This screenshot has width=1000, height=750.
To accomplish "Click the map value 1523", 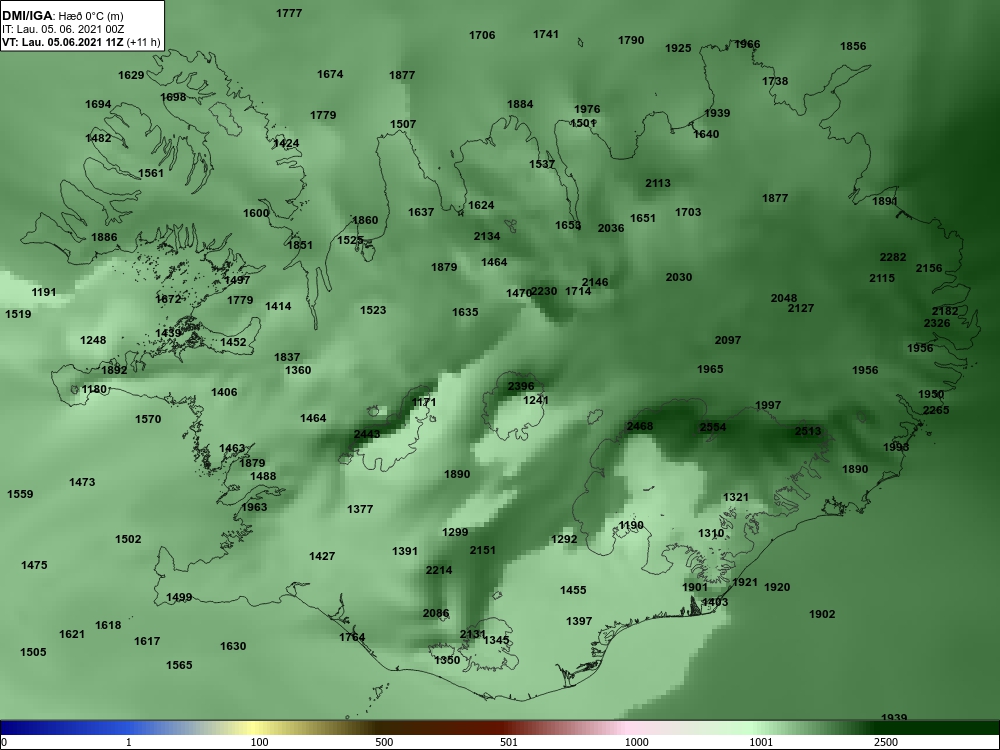I will [373, 310].
